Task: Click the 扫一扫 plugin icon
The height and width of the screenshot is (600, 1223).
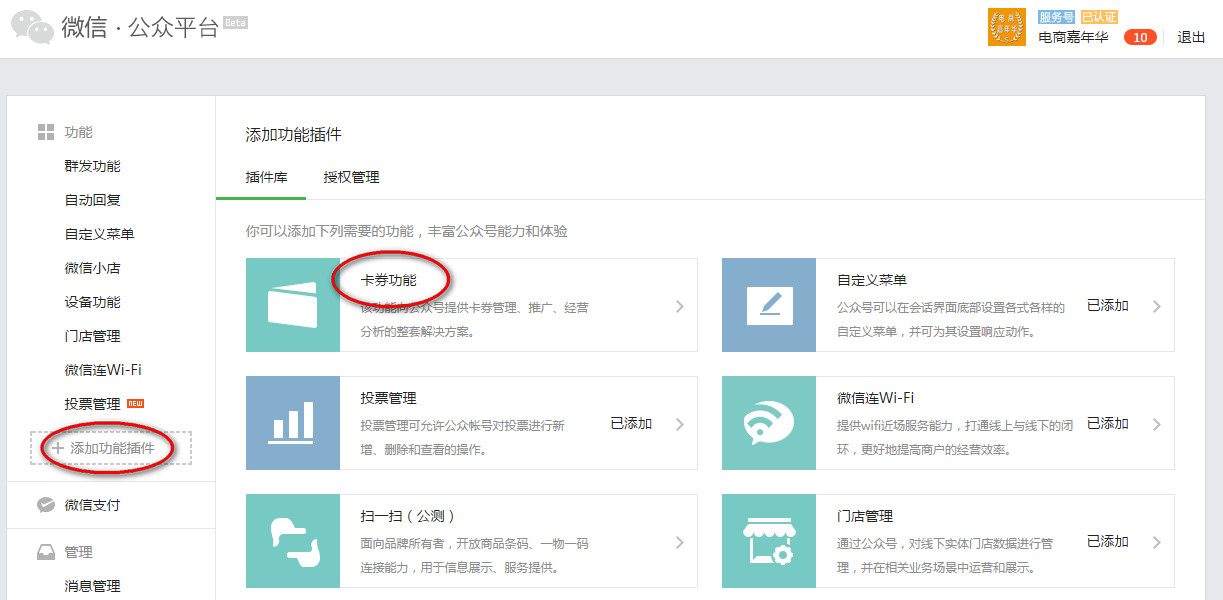Action: [x=293, y=541]
